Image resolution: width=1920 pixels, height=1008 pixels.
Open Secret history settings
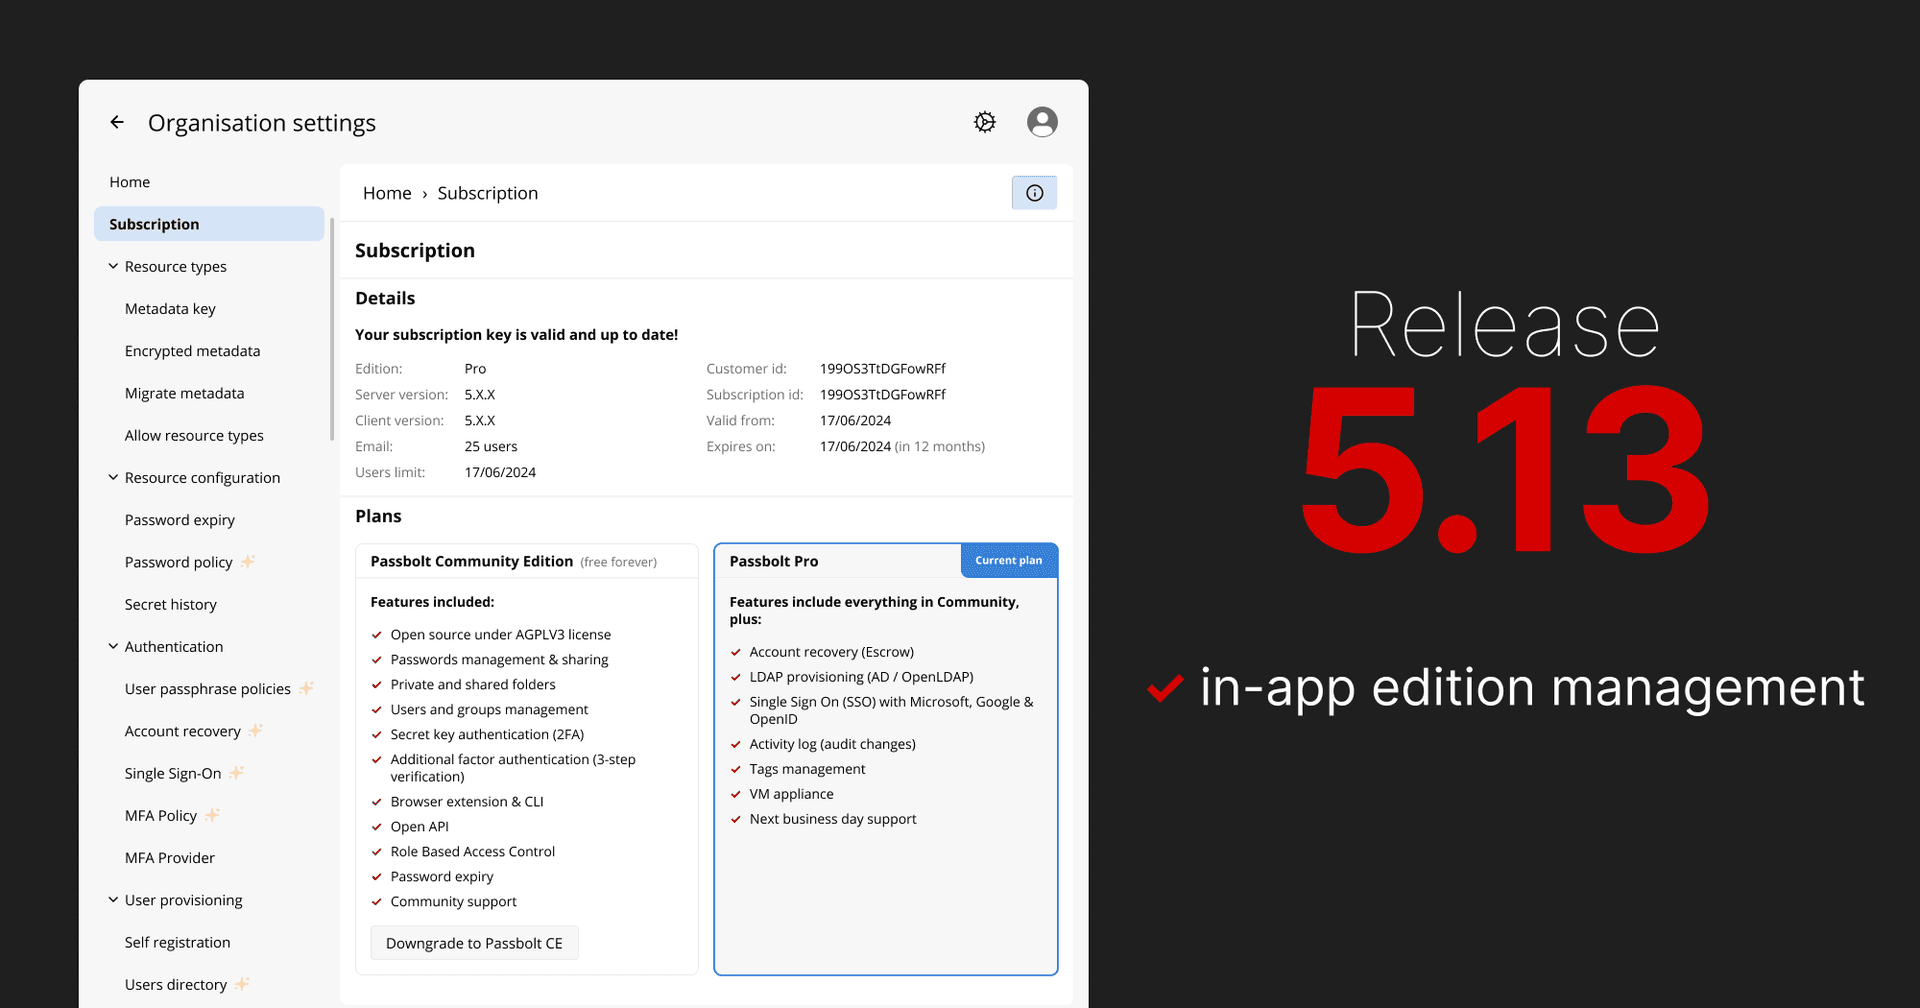click(x=171, y=604)
